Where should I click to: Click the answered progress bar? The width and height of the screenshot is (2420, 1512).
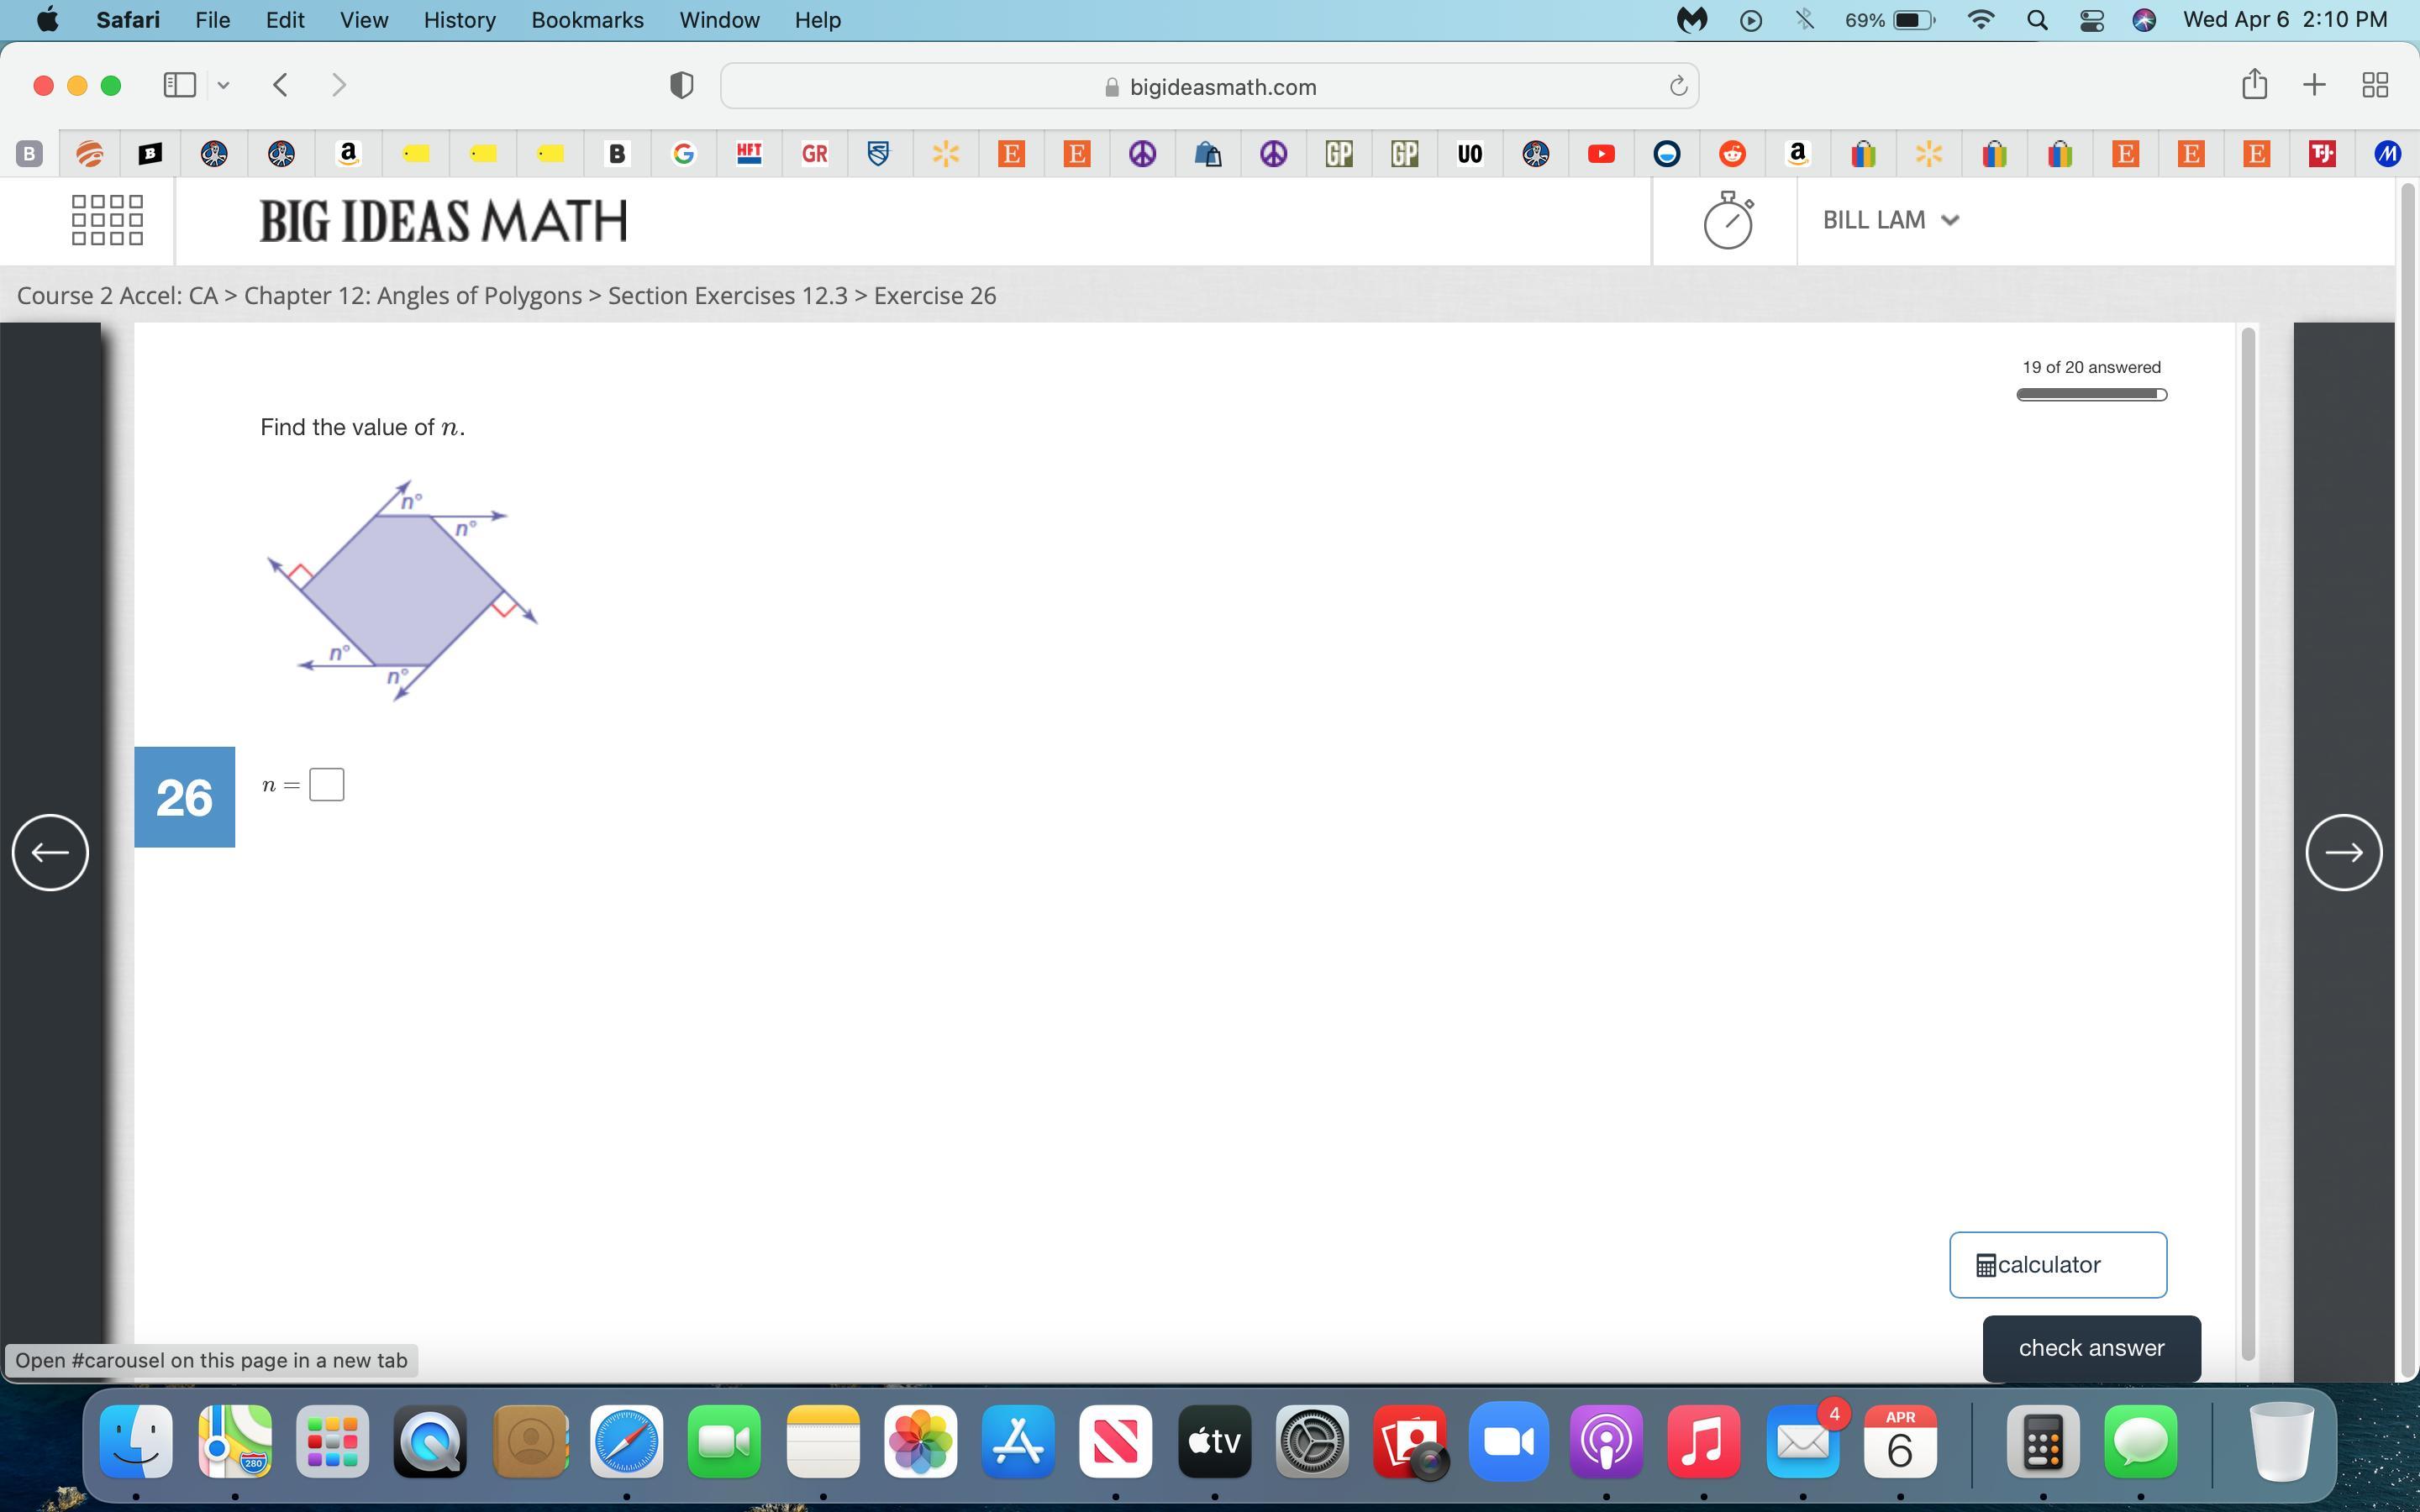(x=2091, y=395)
